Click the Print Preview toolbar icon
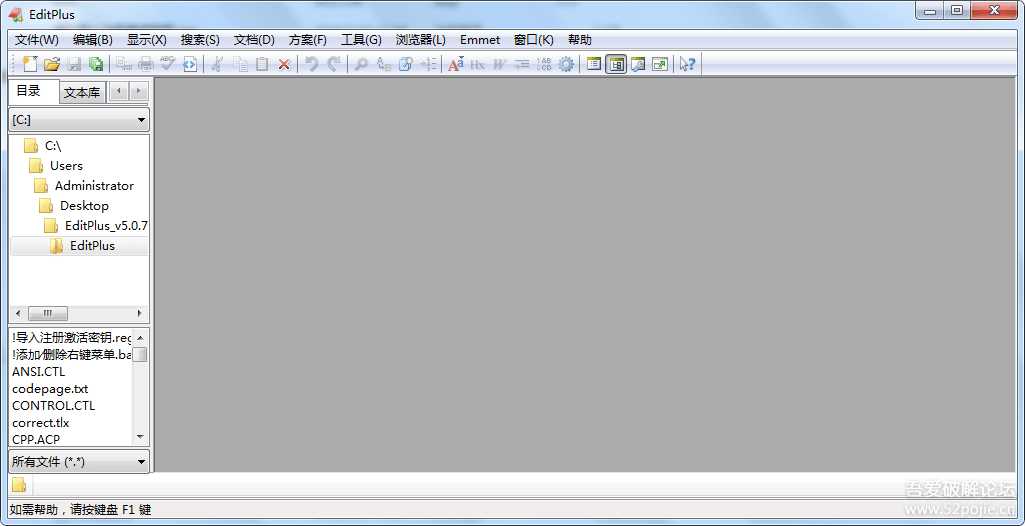Image resolution: width=1025 pixels, height=526 pixels. click(124, 63)
